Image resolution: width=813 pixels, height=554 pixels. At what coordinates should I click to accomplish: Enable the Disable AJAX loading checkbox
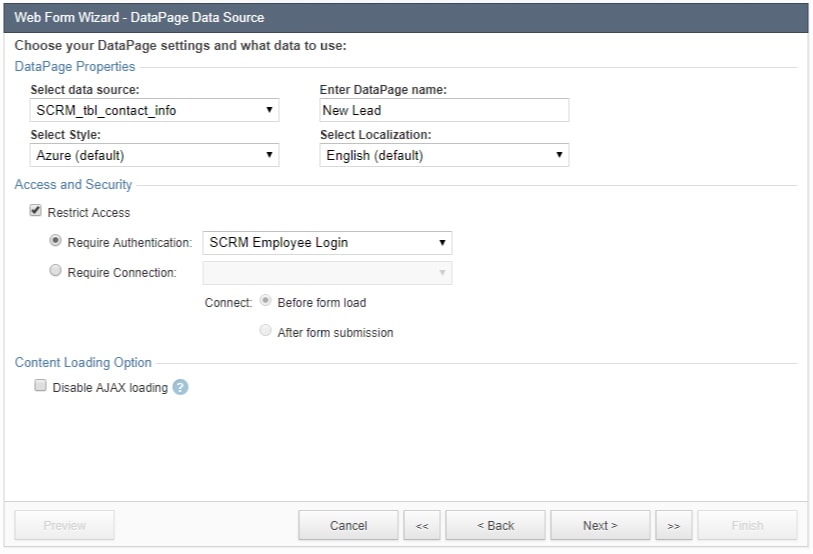41,386
